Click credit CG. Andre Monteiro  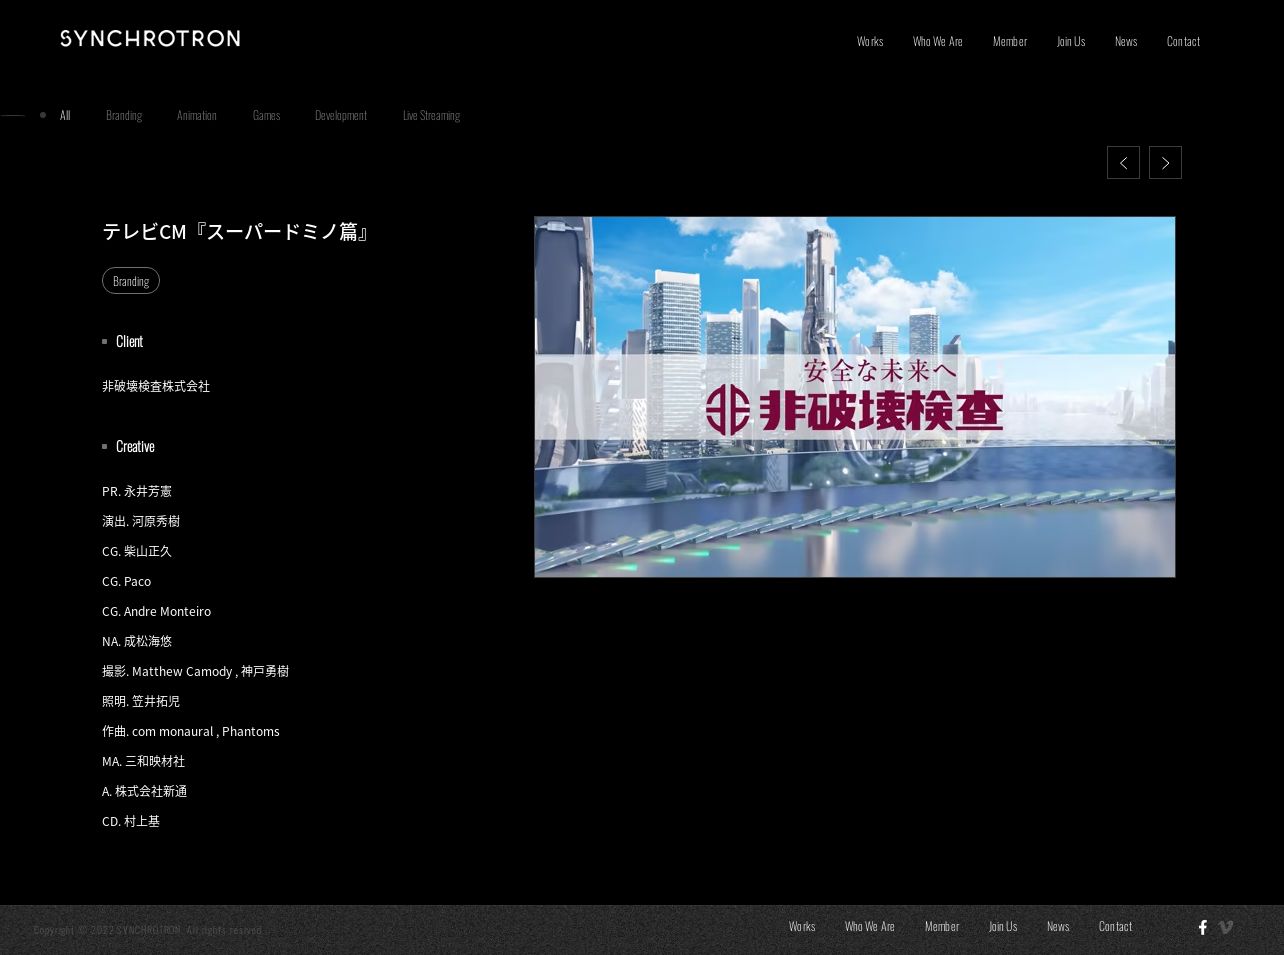coord(157,611)
